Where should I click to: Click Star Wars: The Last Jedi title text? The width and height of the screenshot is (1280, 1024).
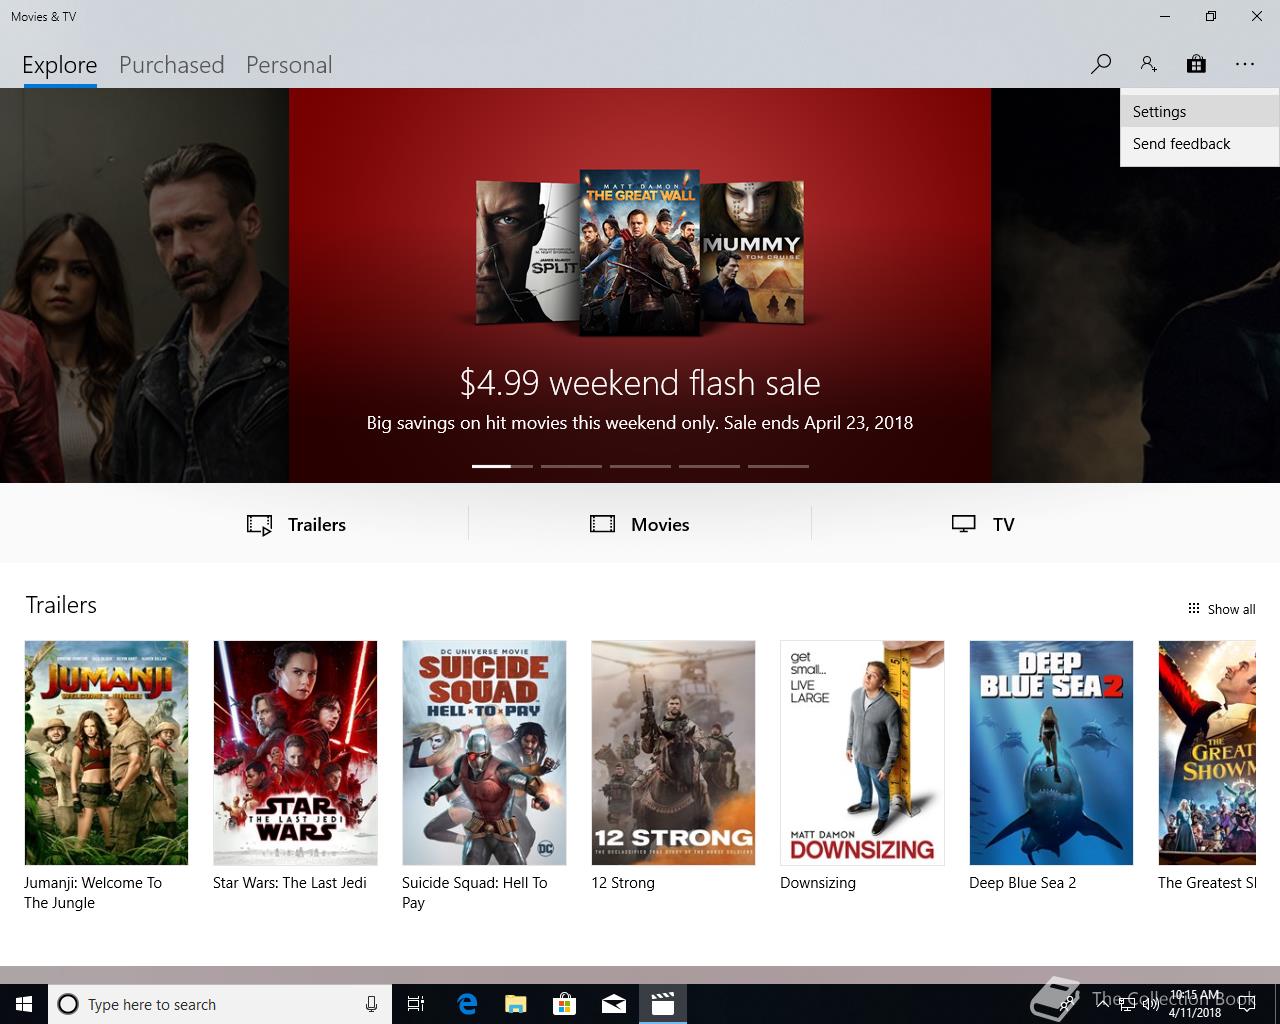[290, 883]
